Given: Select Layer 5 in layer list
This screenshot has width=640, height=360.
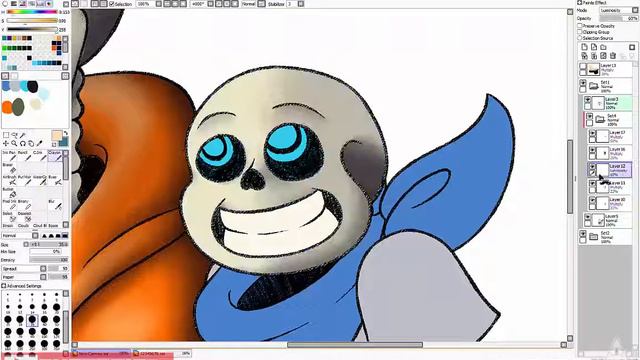Looking at the screenshot, I should 608,220.
